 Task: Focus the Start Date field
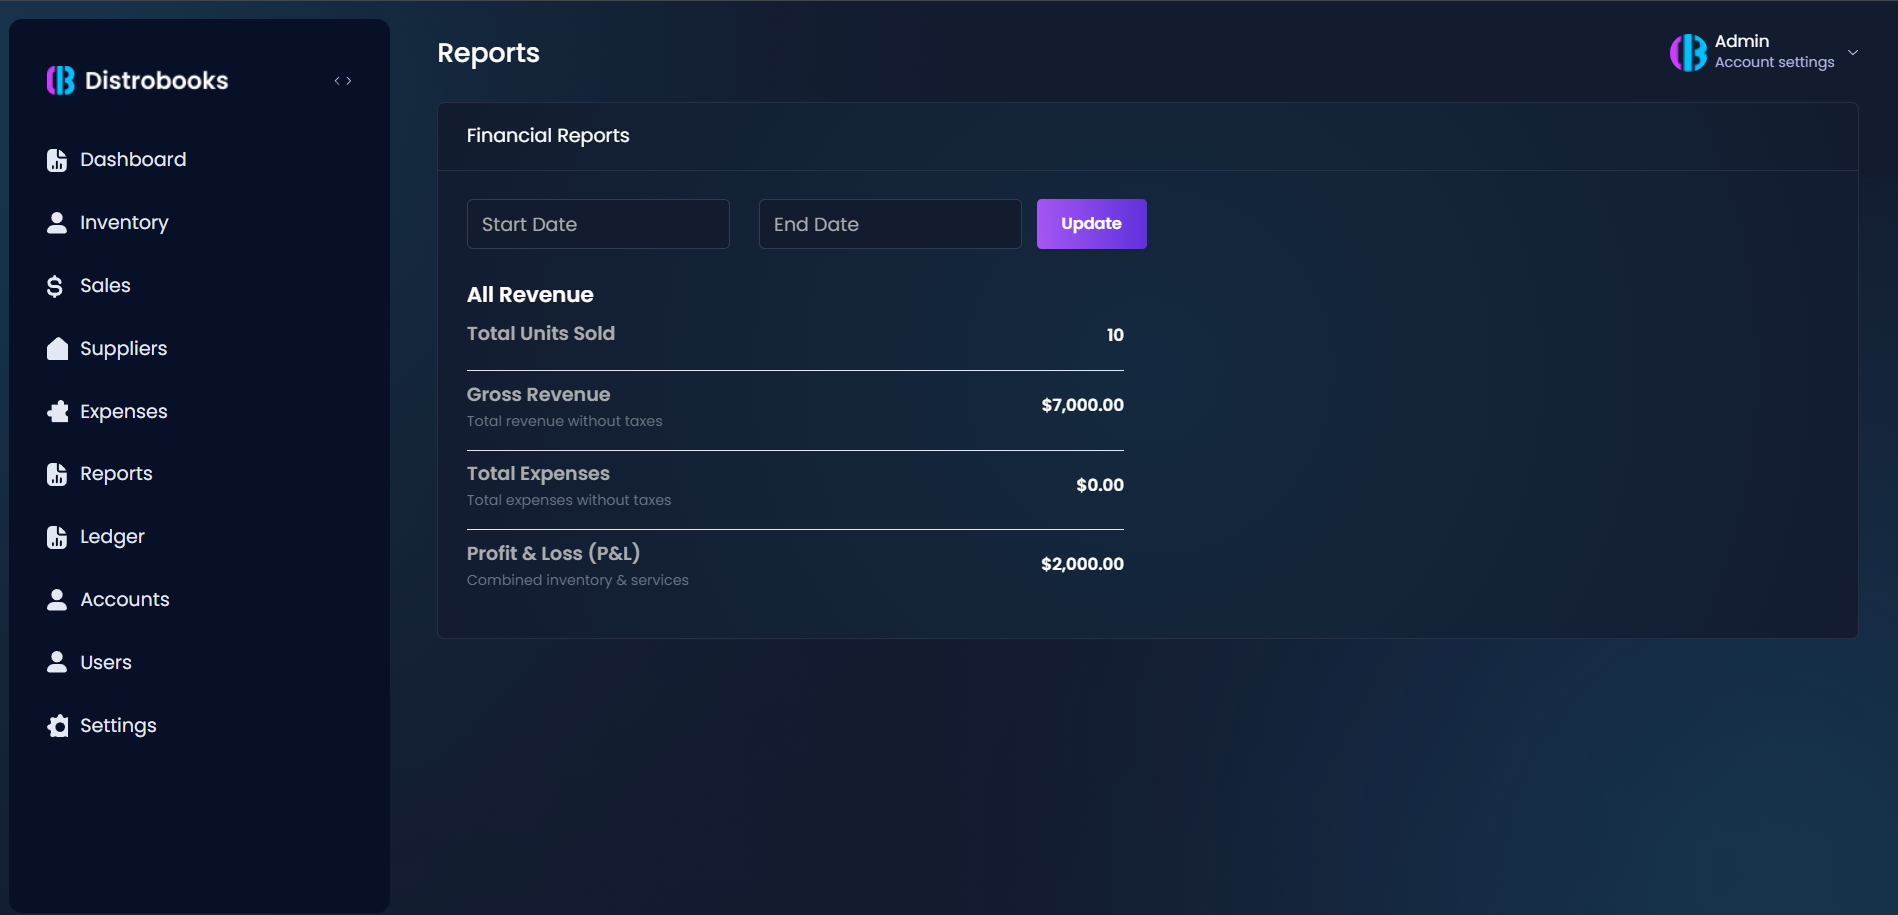(598, 224)
